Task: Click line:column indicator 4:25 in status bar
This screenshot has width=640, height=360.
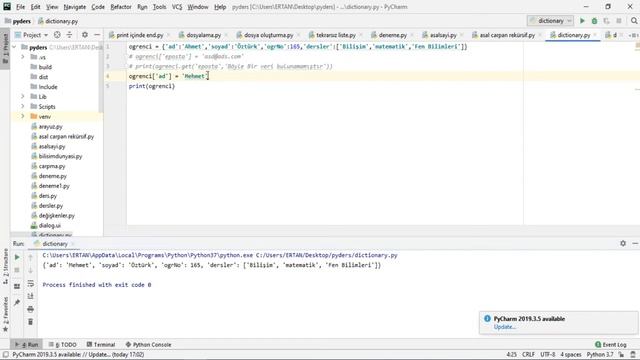Action: [x=511, y=355]
